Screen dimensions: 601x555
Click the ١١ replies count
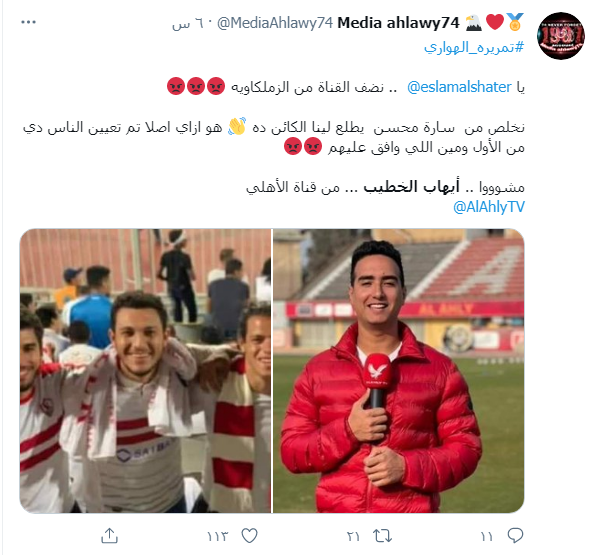pos(487,536)
